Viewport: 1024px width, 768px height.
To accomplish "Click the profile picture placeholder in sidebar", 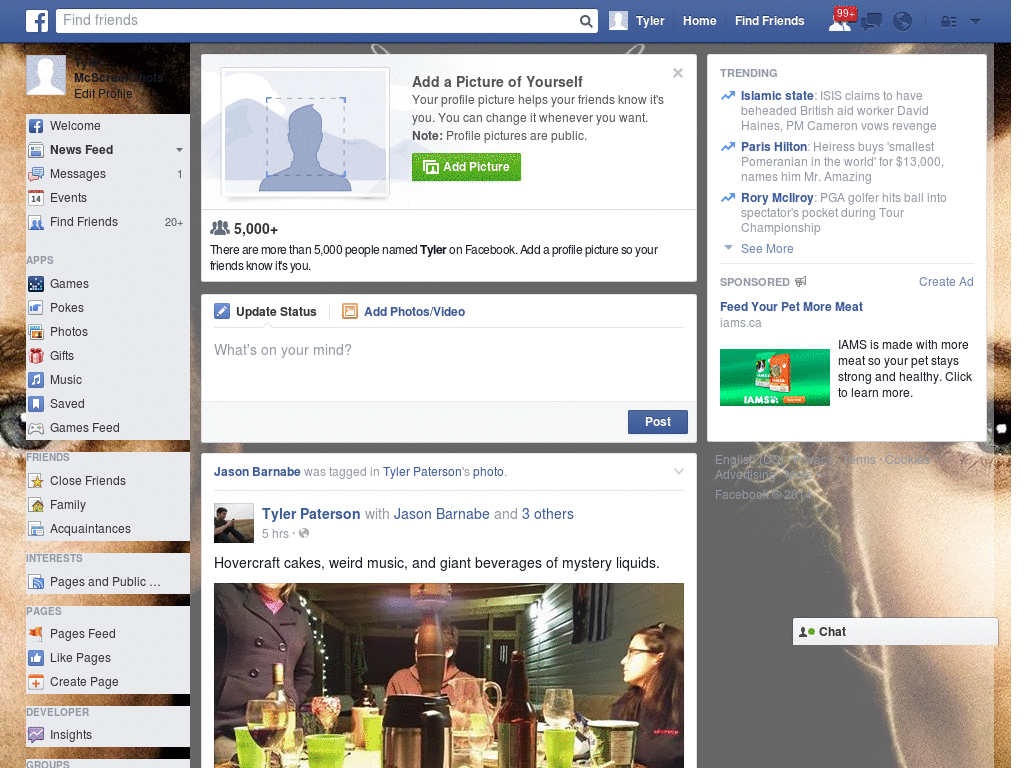I will [46, 75].
